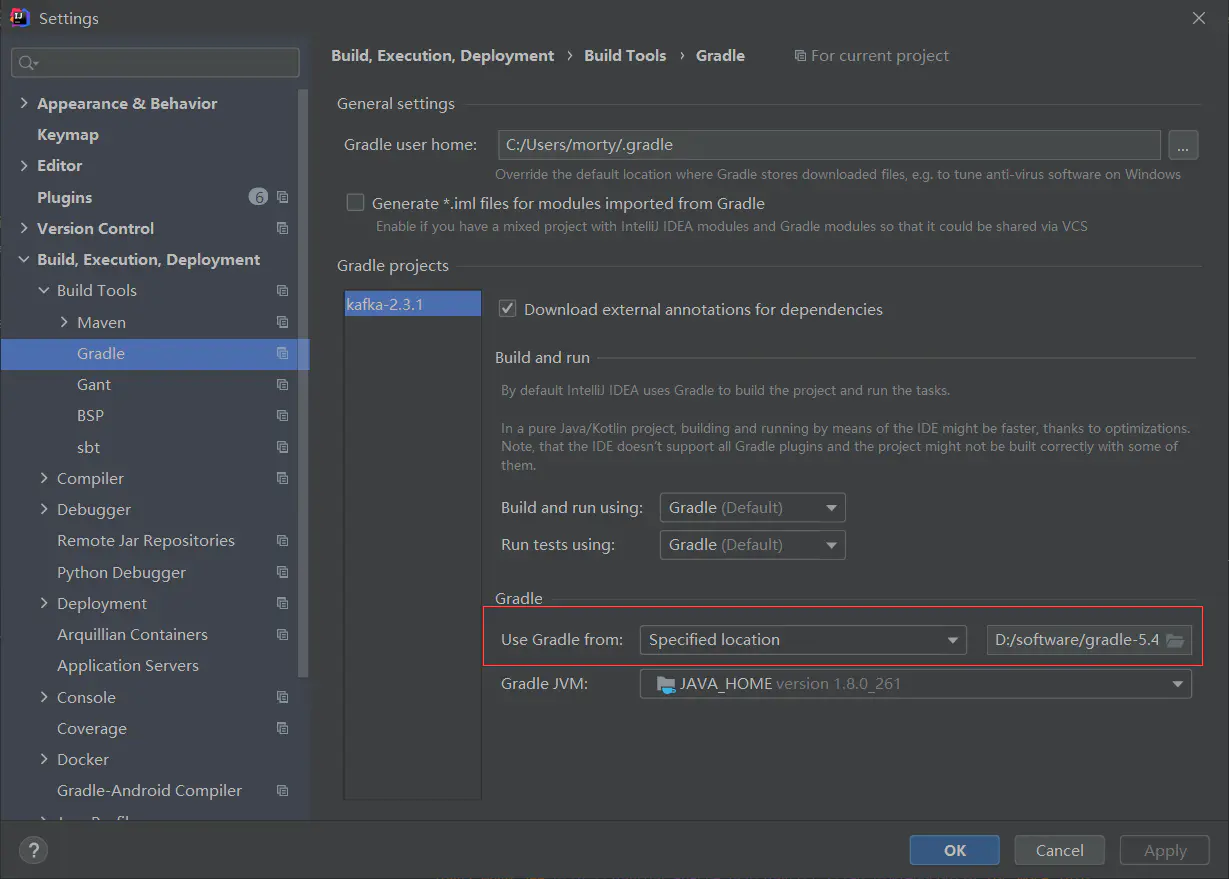Enable Generate *.iml files for modules checkbox
The image size is (1229, 879).
355,202
